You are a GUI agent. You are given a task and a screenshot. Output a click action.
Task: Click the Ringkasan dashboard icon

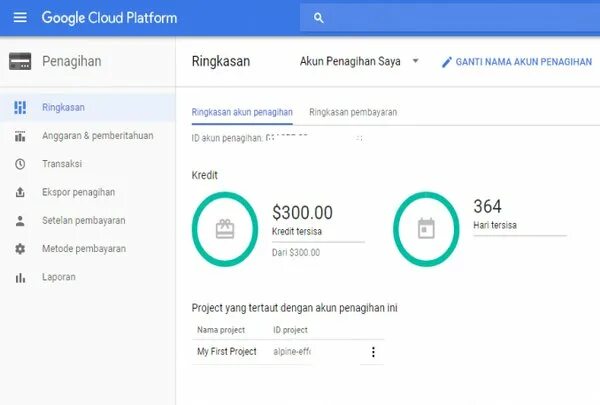pos(20,108)
